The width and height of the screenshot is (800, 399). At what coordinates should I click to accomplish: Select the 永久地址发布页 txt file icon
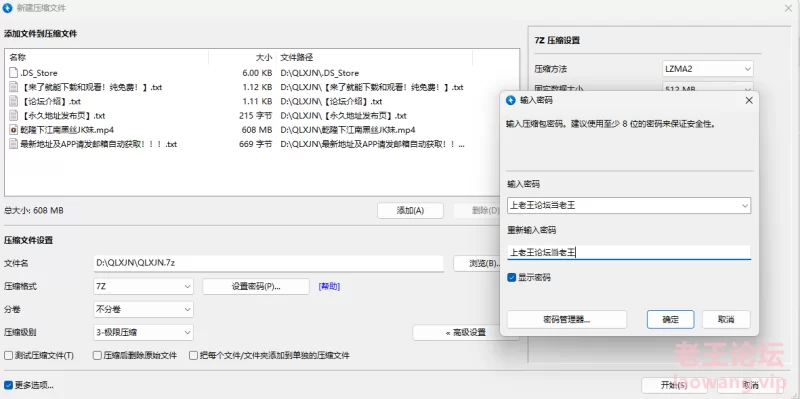click(14, 116)
